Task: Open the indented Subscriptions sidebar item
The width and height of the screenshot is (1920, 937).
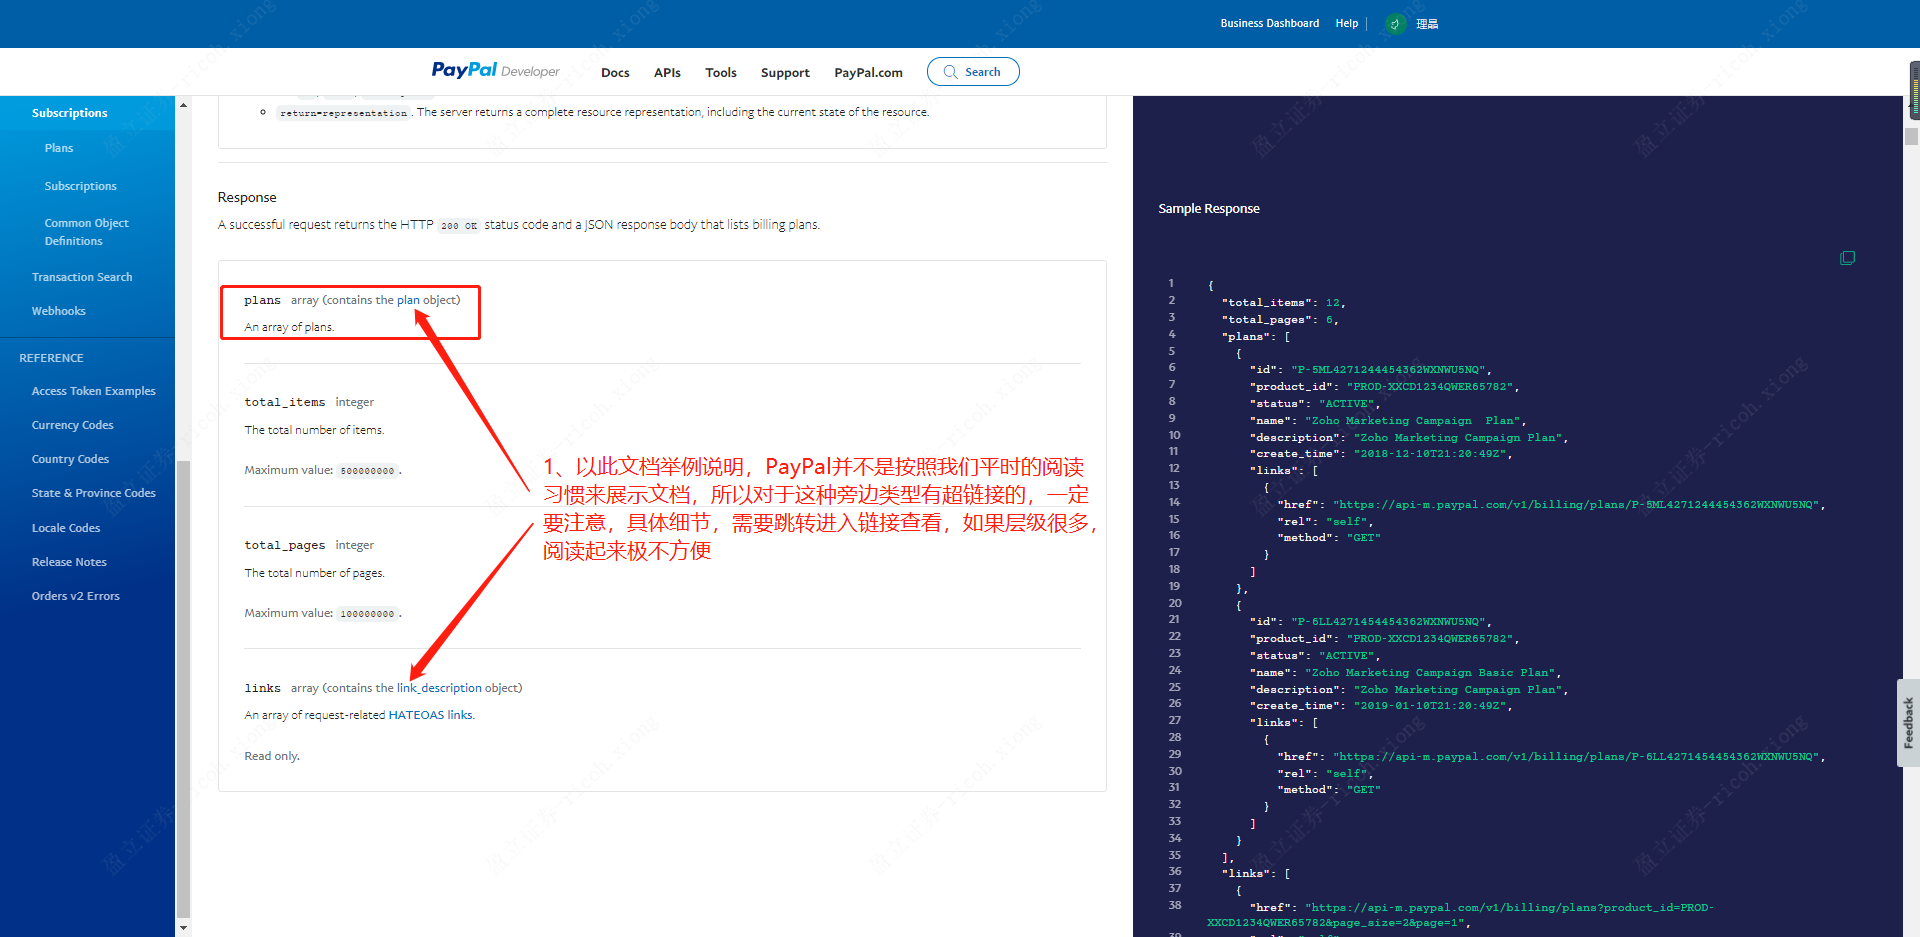Action: [80, 186]
